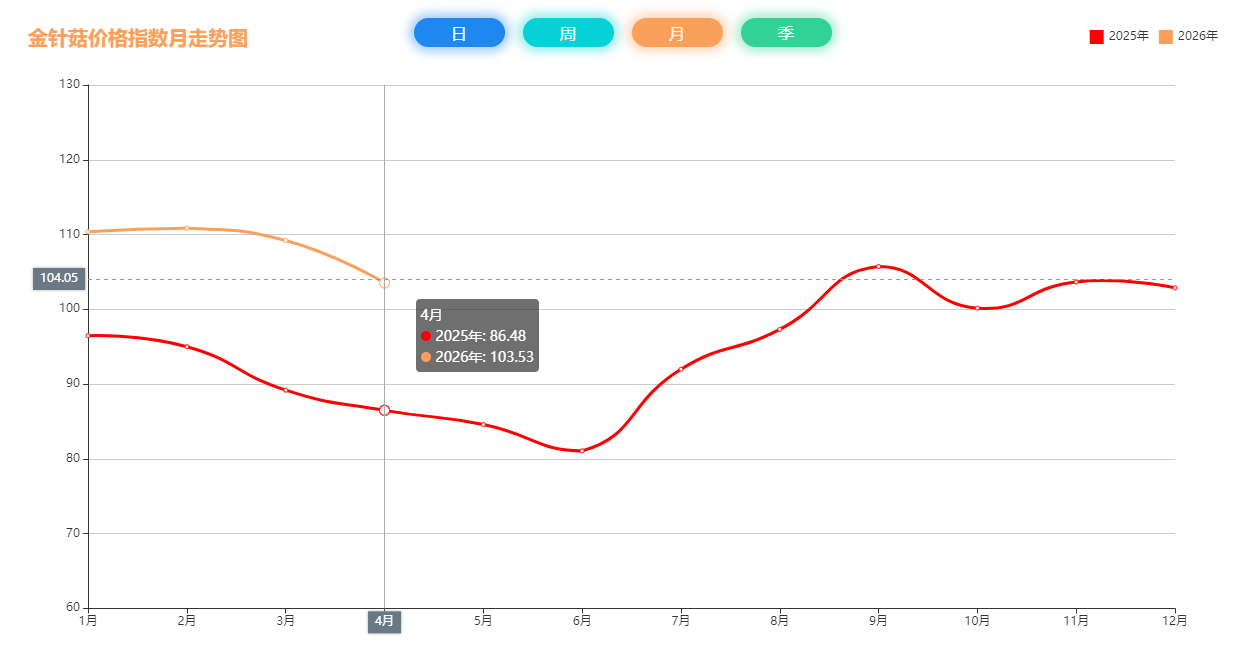
Task: Click the 104.05 y-axis pointer label
Action: click(59, 278)
